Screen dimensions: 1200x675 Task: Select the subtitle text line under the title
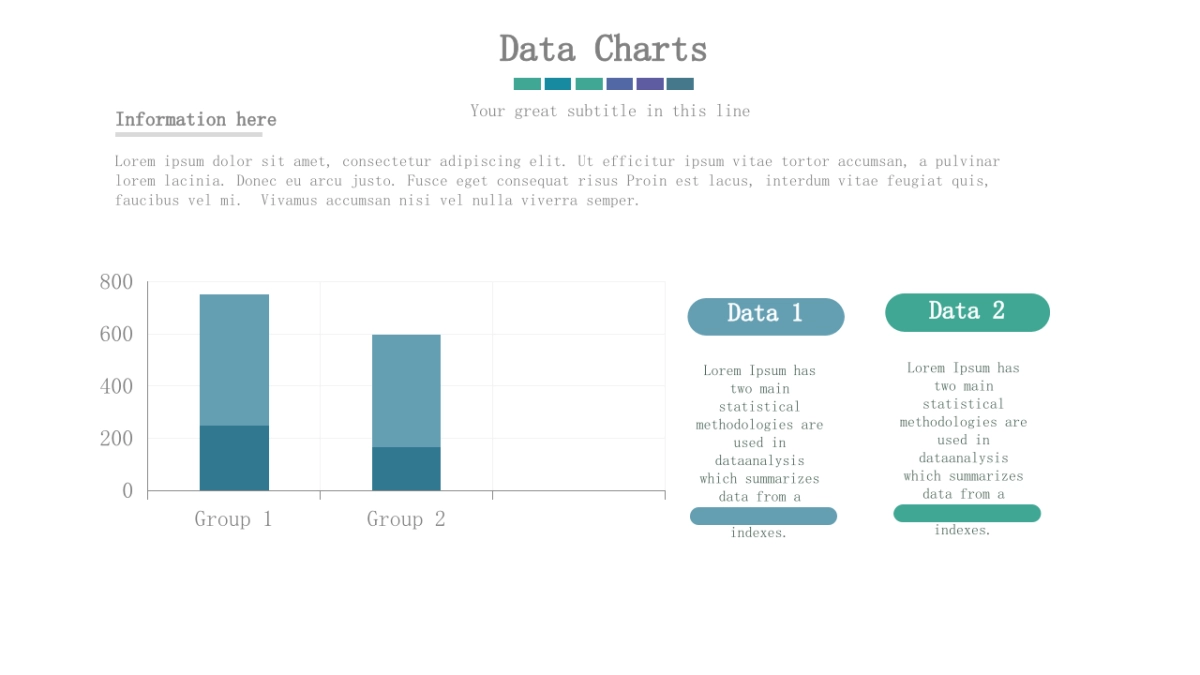click(x=610, y=111)
